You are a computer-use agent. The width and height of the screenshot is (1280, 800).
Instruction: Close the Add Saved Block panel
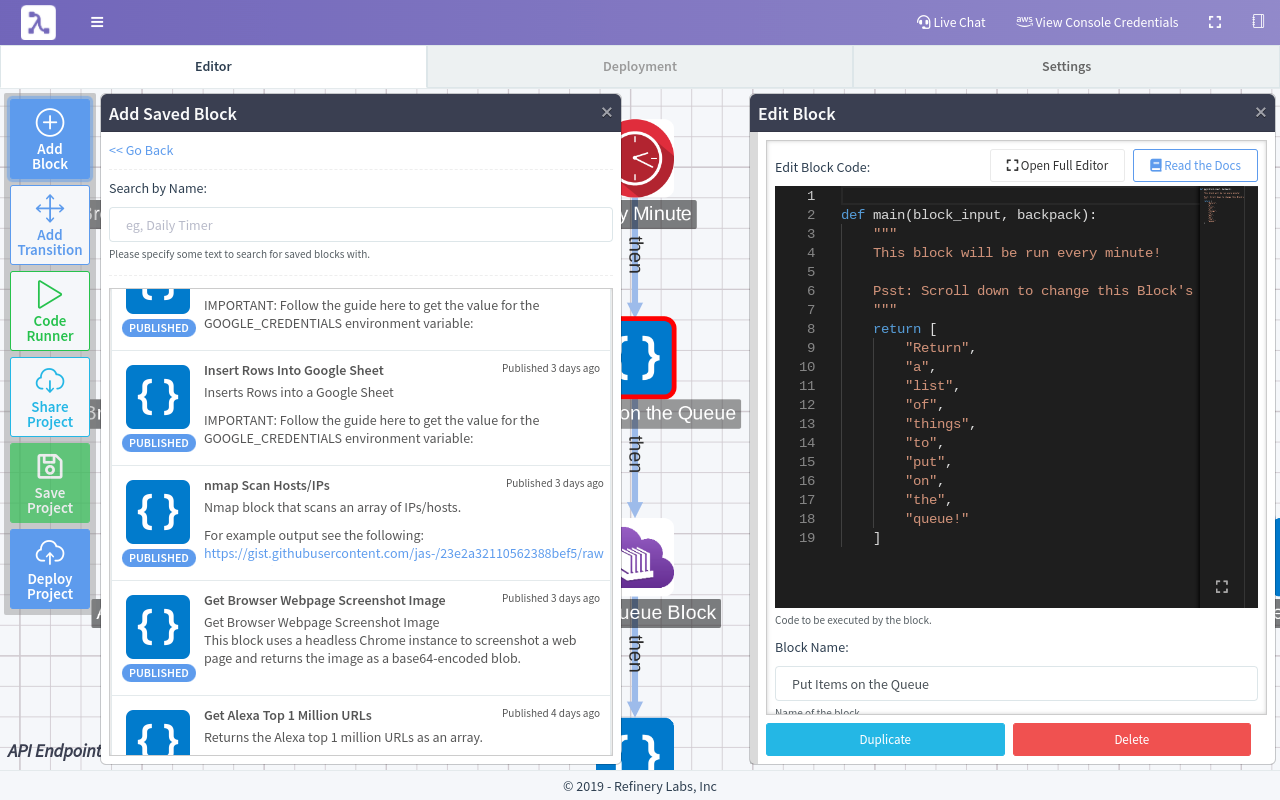tap(606, 112)
